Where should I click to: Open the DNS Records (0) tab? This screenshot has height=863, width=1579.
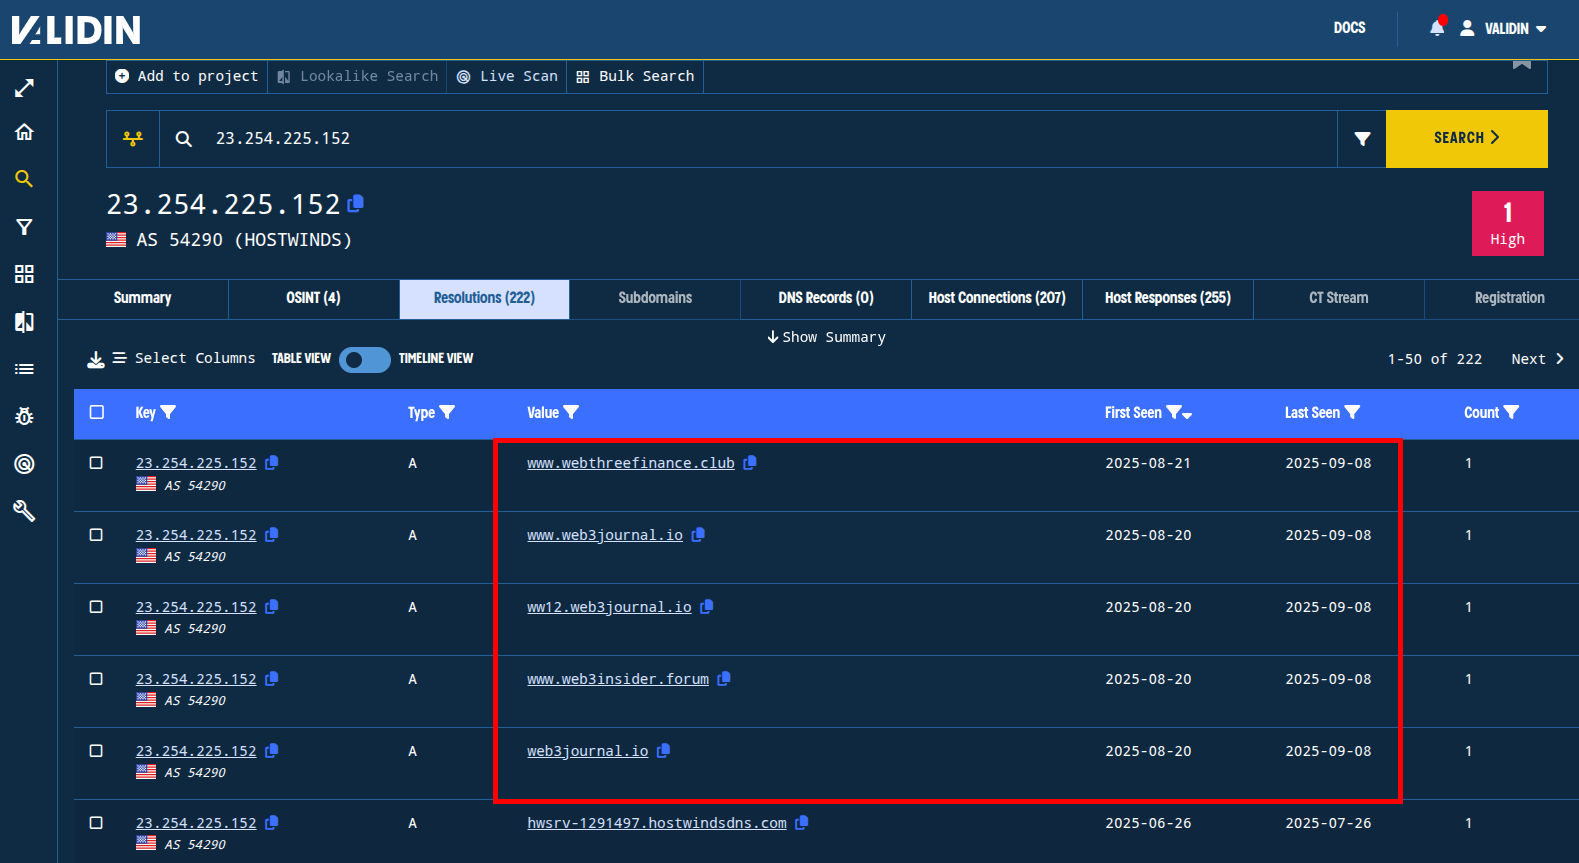pos(826,298)
